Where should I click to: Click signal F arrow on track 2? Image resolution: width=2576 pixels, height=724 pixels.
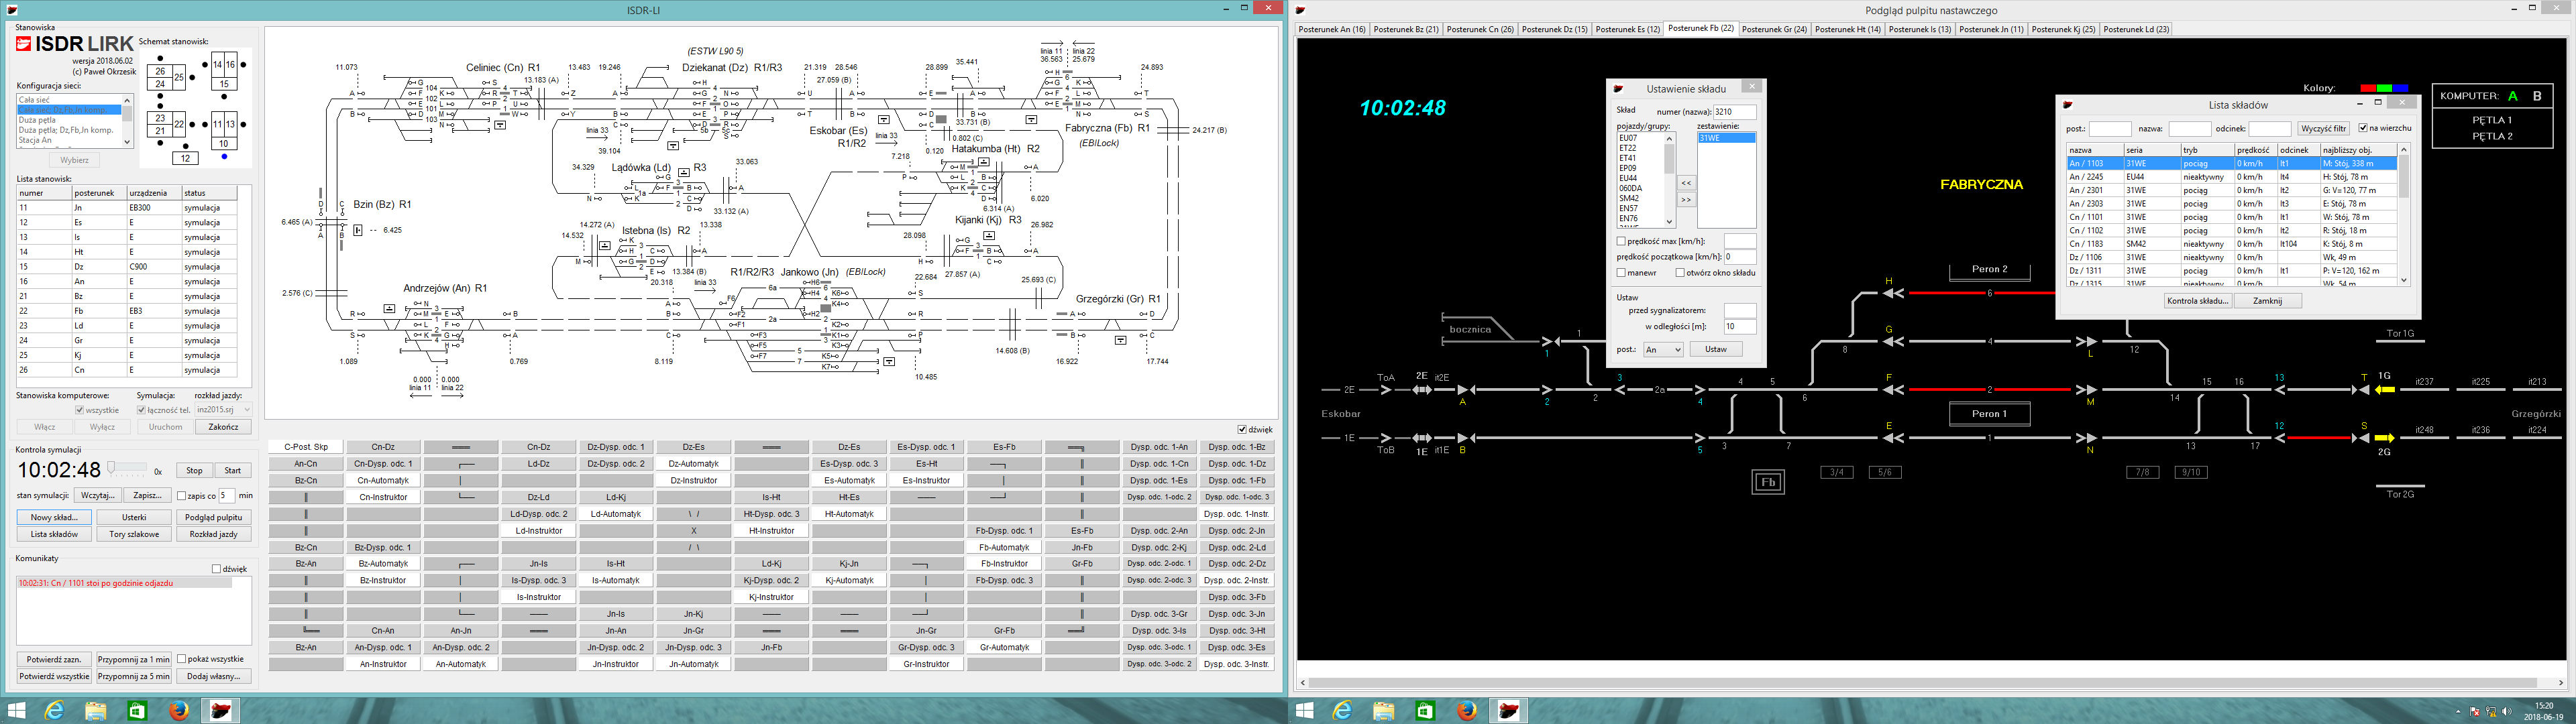click(x=1892, y=389)
